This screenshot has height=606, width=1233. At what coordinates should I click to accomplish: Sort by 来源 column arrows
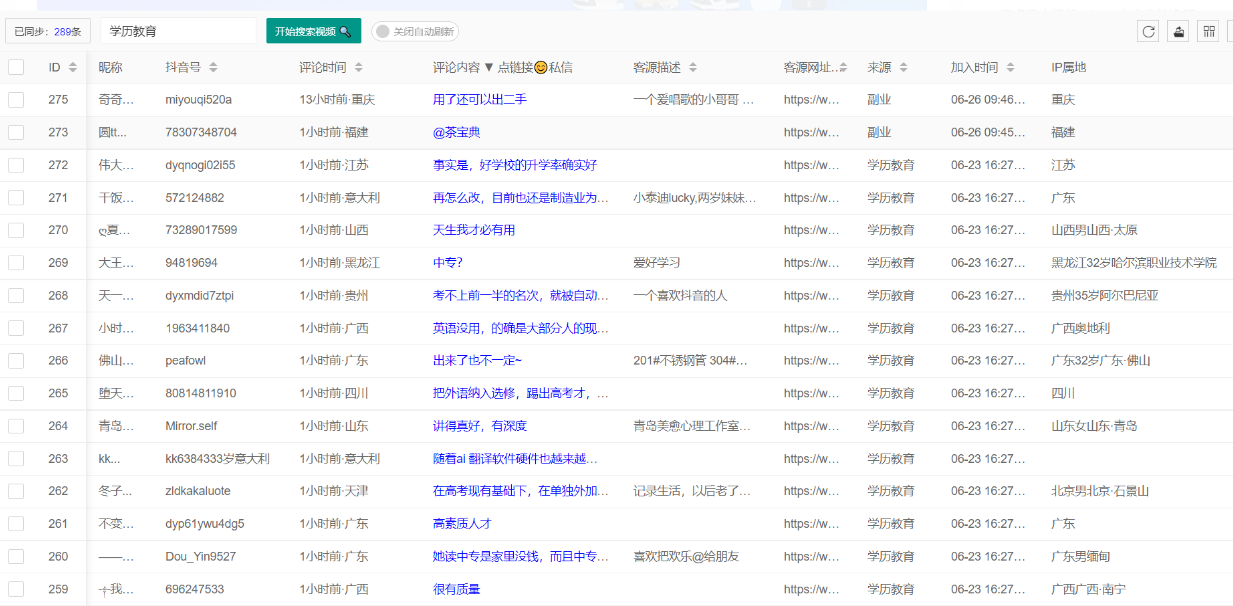click(903, 68)
